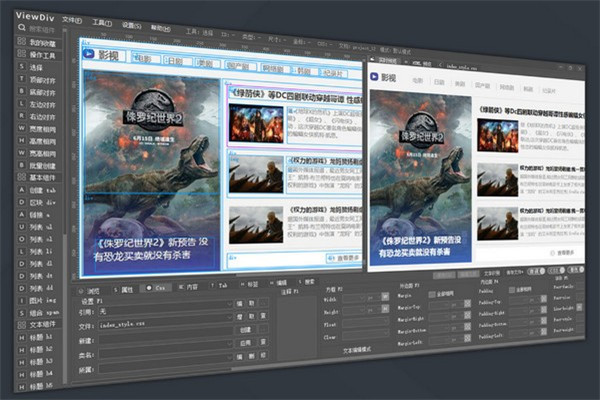Check 全部相同 under Margin
The width and height of the screenshot is (600, 400).
(432, 294)
